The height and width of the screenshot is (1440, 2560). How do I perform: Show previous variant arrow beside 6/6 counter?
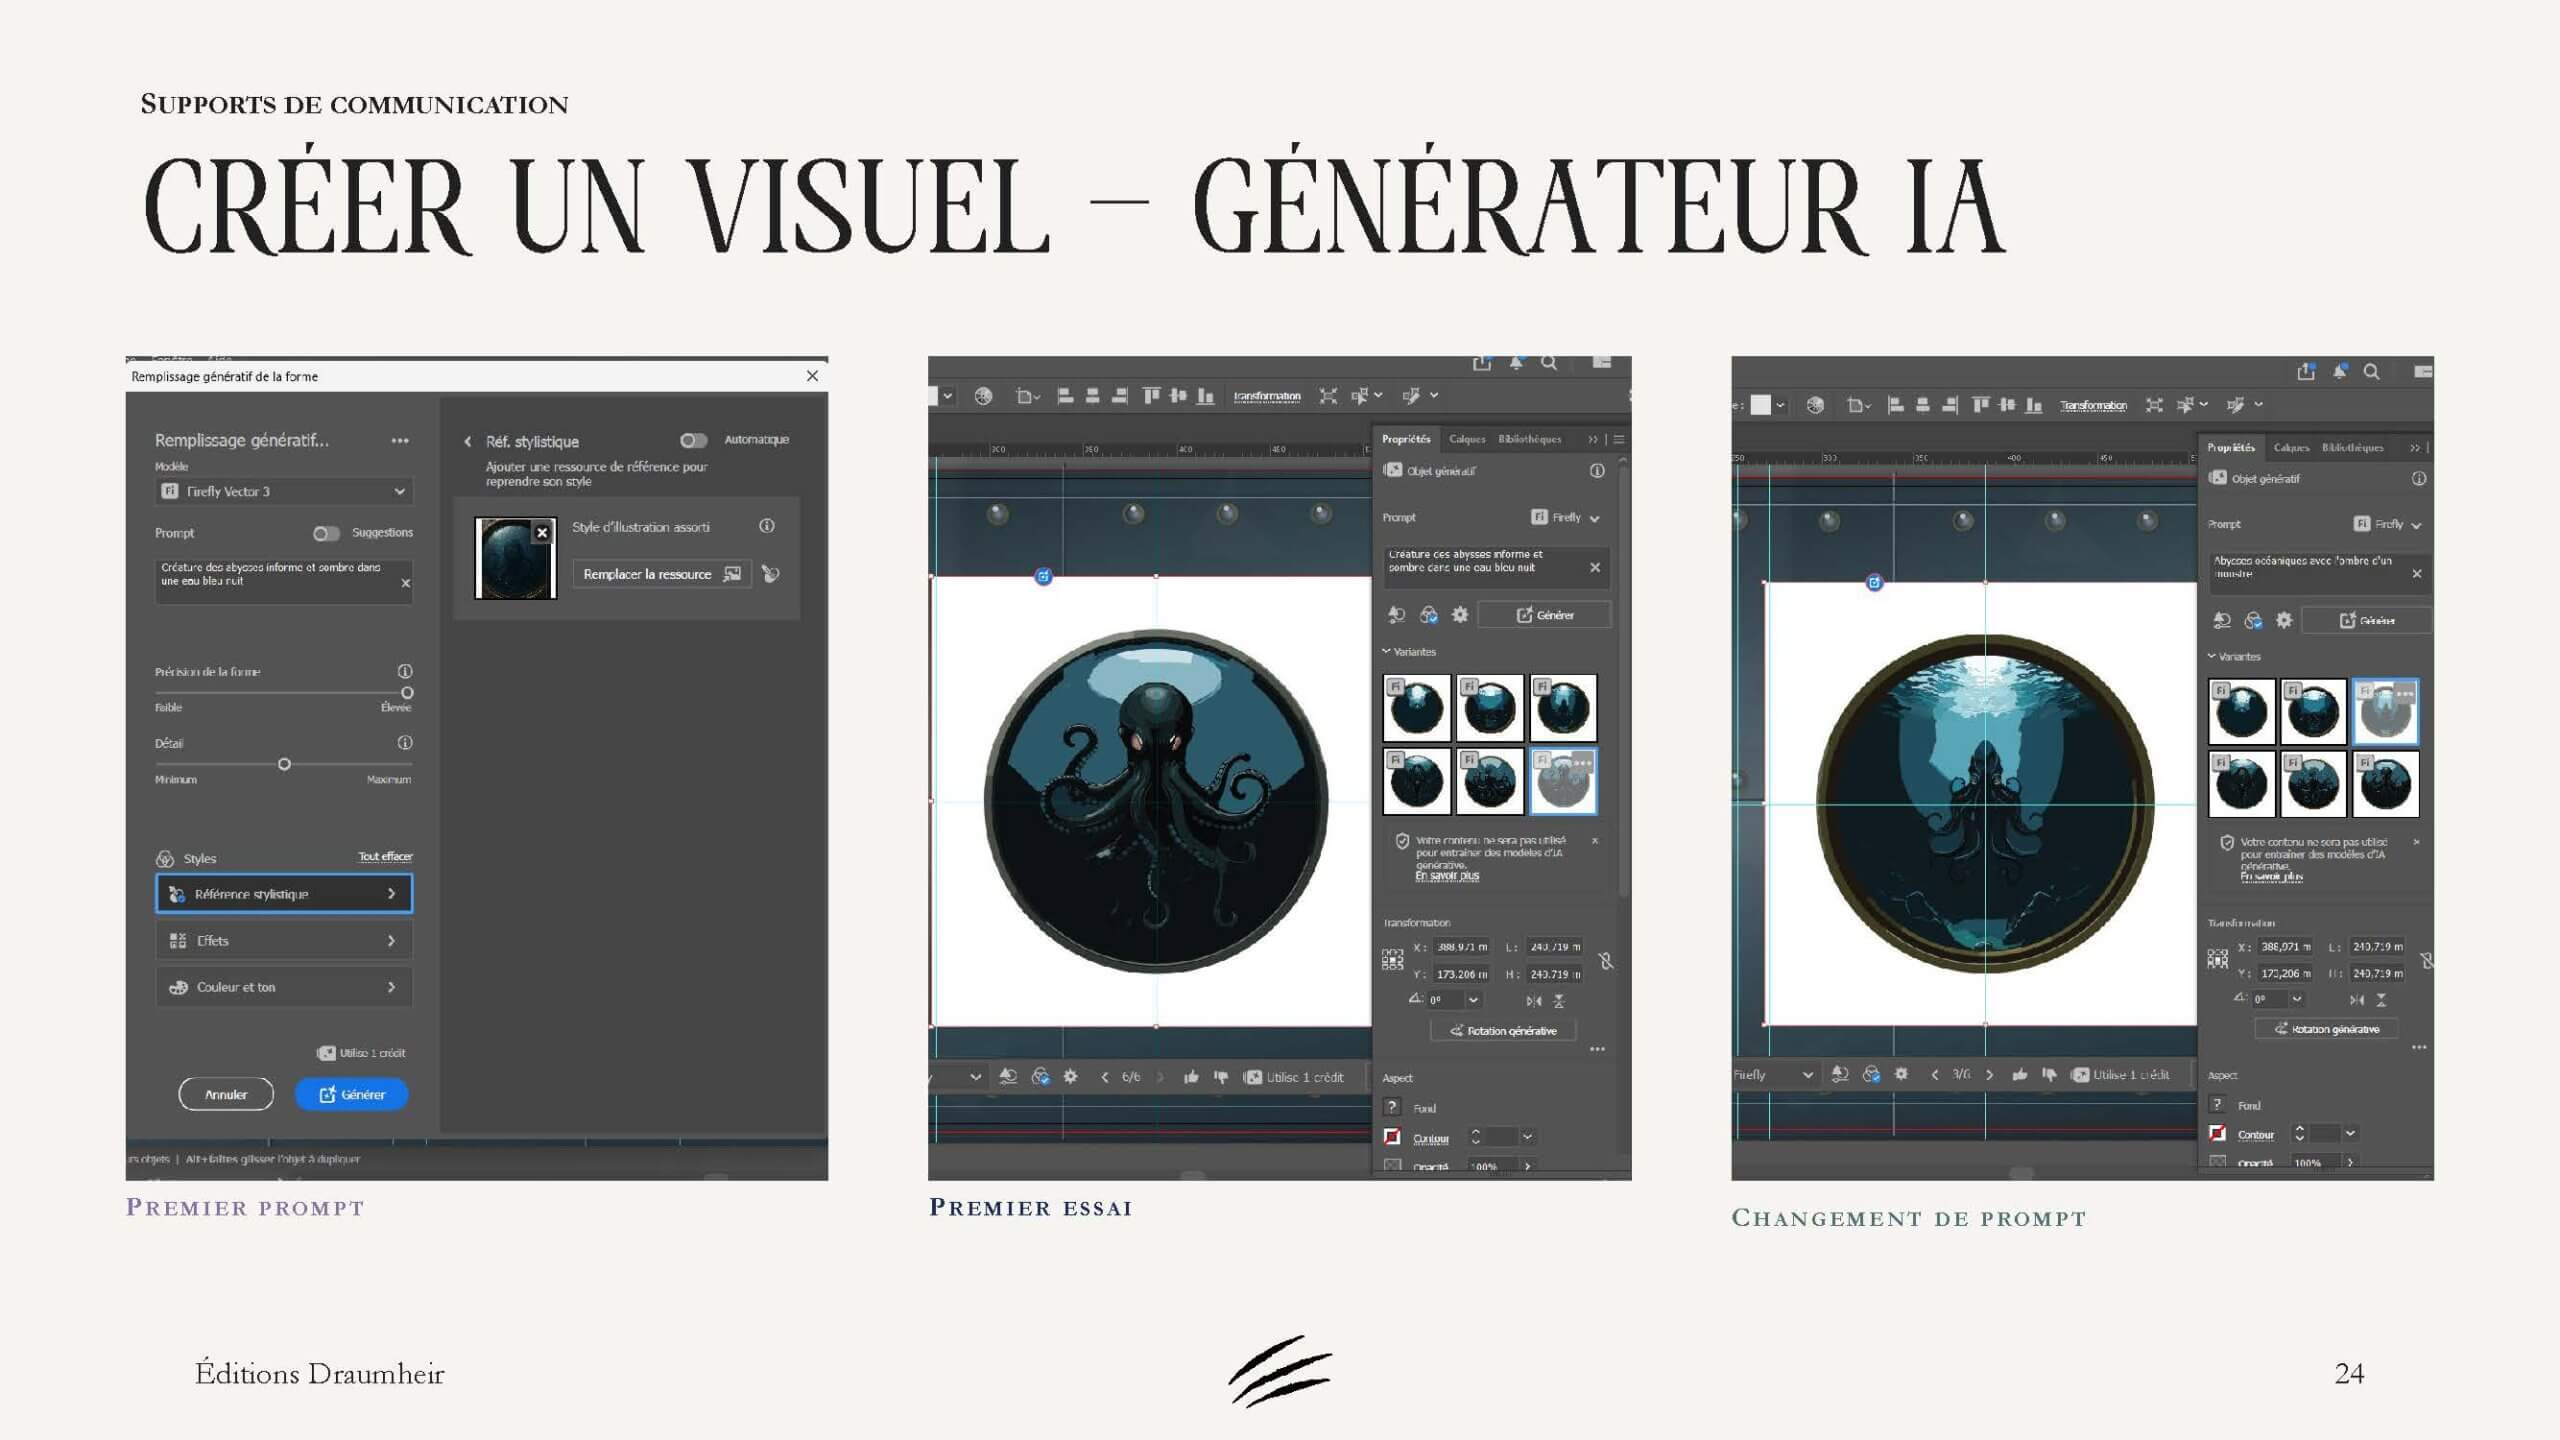point(1105,1077)
